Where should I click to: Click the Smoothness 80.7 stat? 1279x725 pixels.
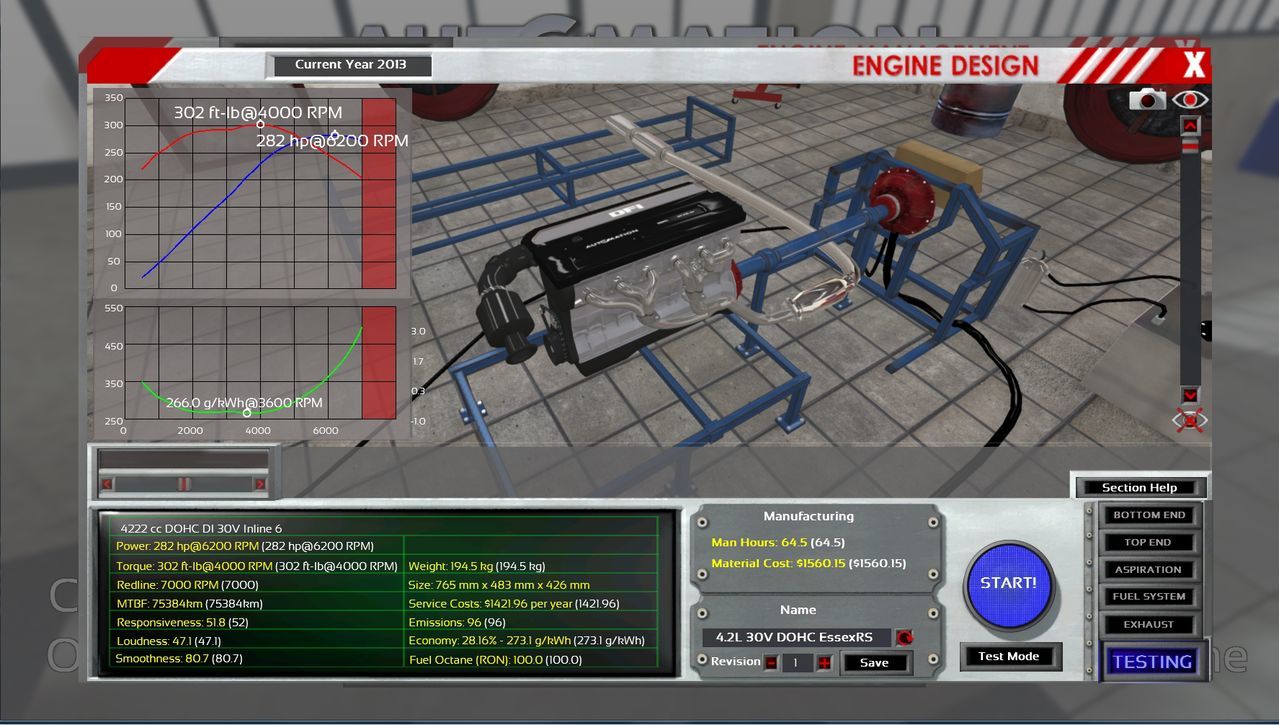click(179, 659)
